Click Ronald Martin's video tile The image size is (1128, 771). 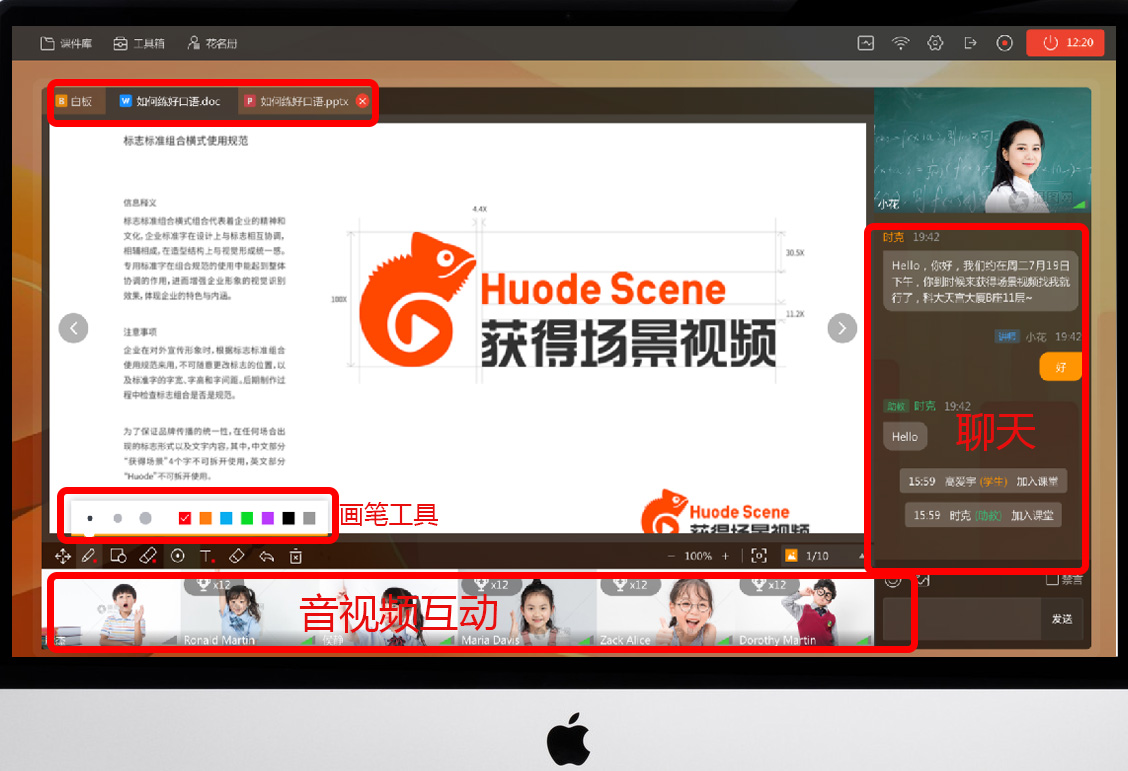point(248,612)
